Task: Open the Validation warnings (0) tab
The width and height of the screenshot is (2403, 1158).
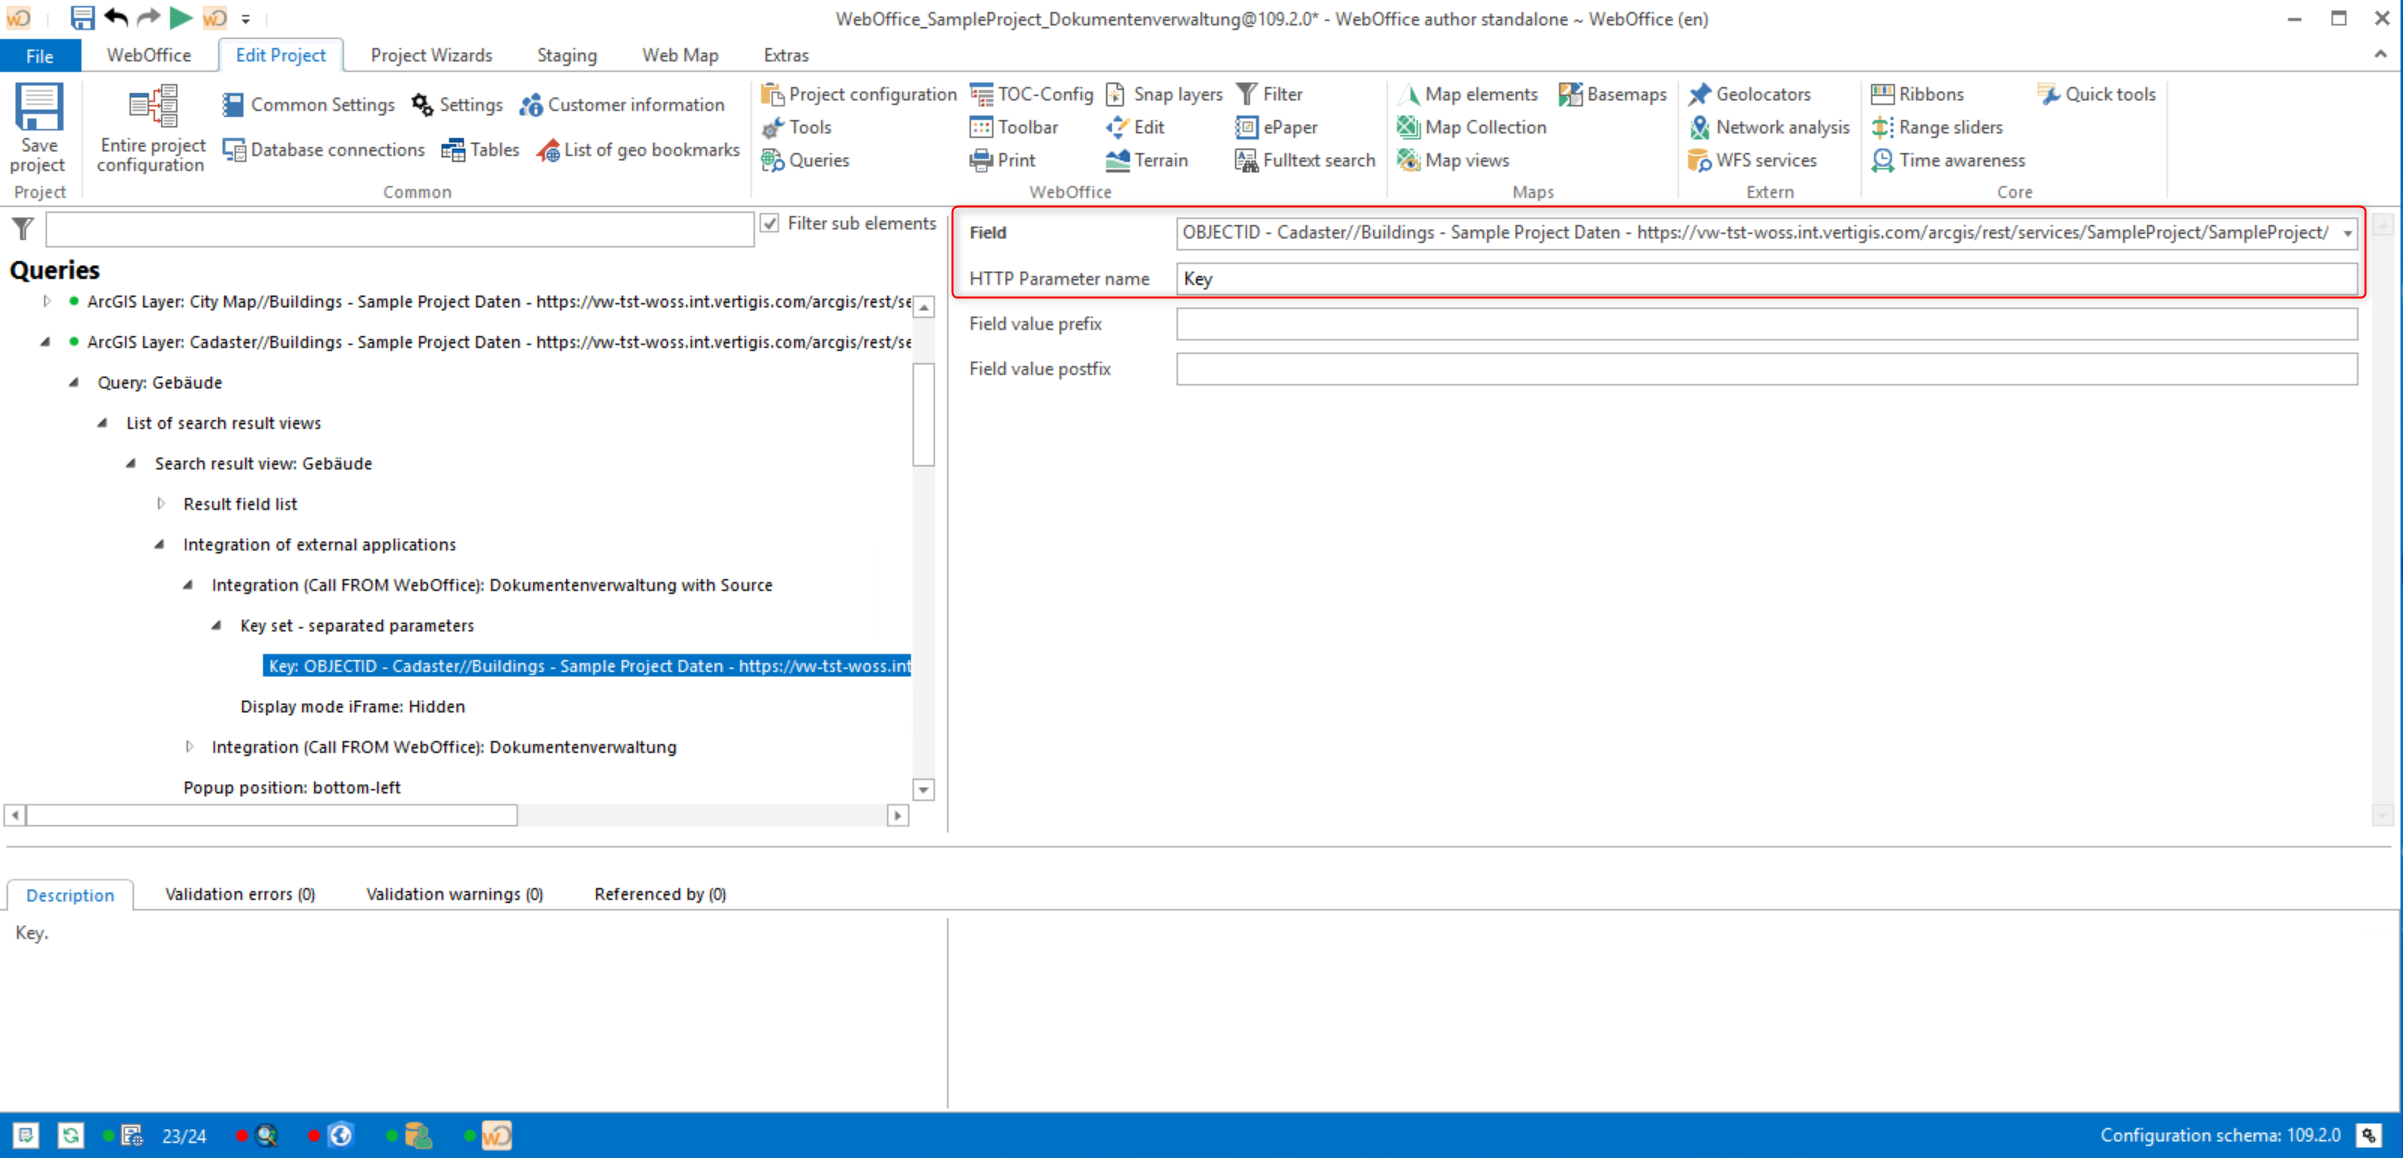Action: tap(453, 893)
